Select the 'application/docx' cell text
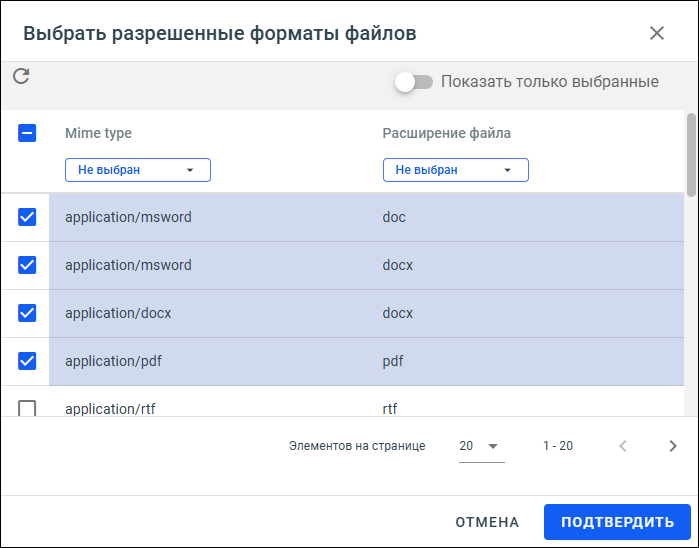The width and height of the screenshot is (699, 548). click(x=118, y=313)
